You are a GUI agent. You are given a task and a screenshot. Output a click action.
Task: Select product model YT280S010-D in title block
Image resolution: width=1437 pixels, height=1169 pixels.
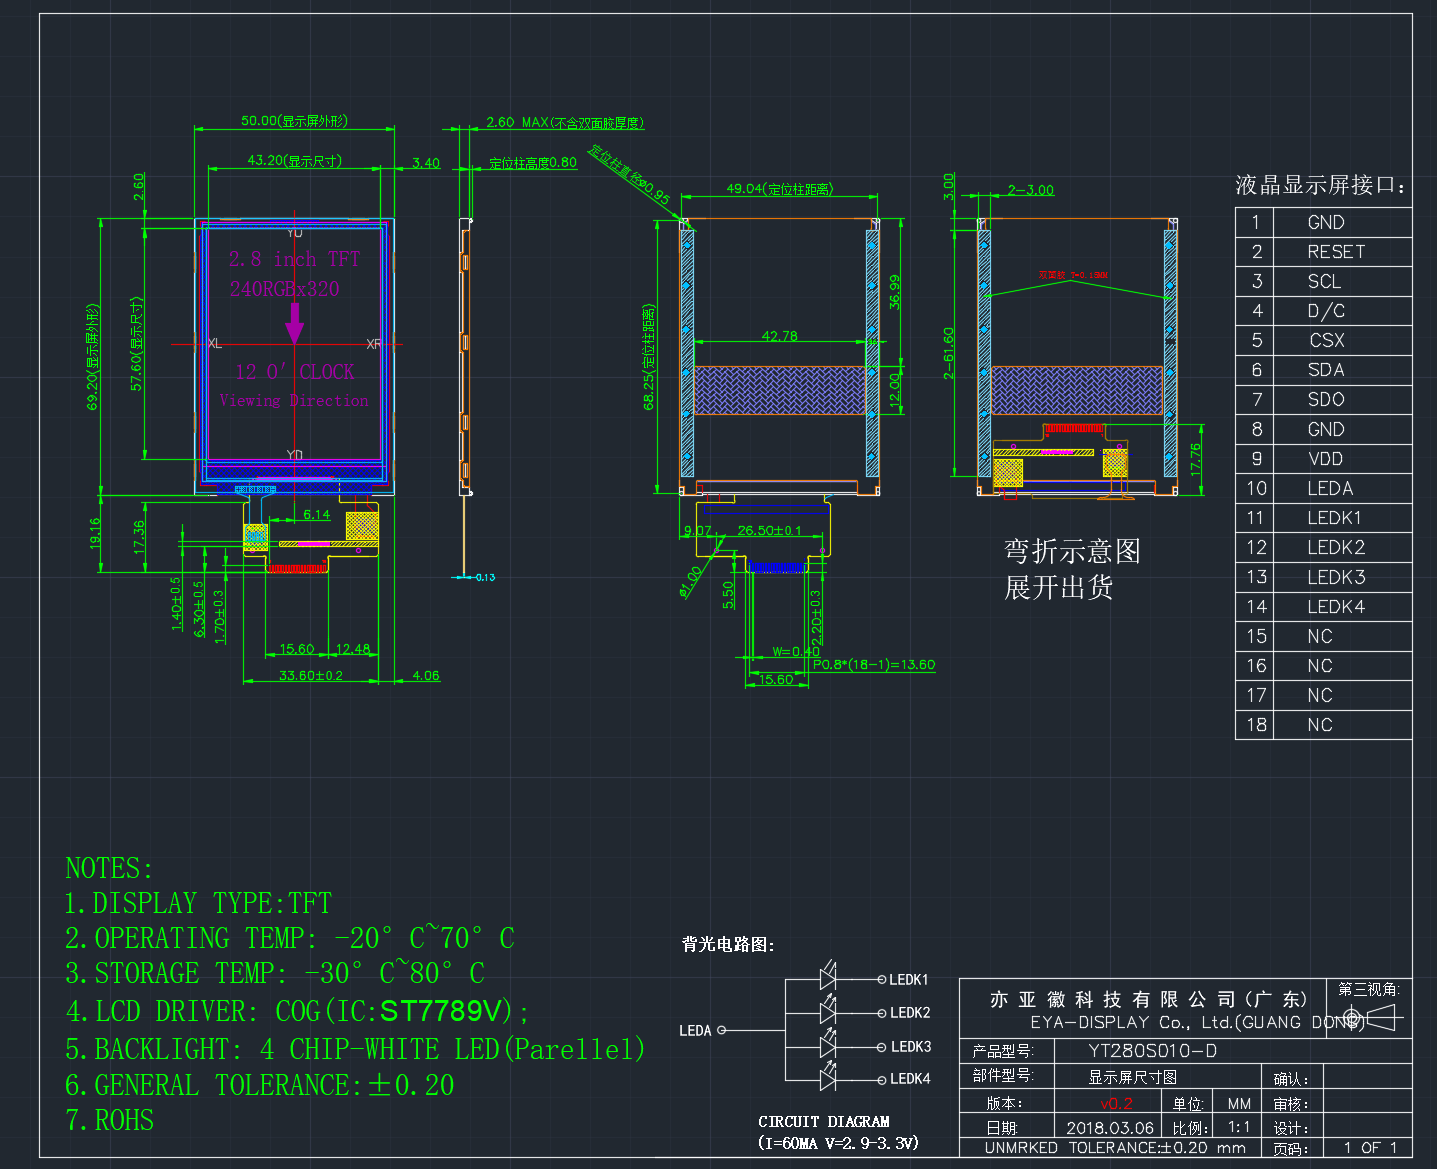click(x=1153, y=1051)
